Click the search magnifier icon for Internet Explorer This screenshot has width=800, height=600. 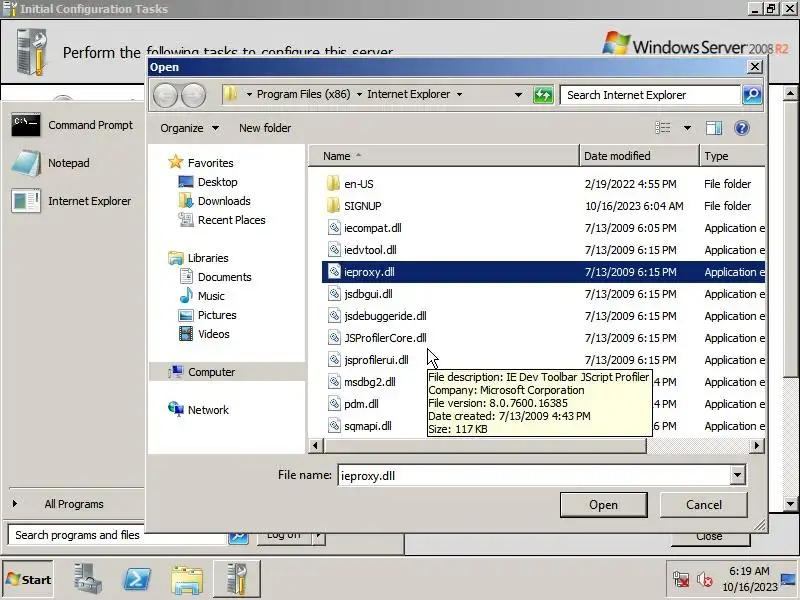[752, 95]
